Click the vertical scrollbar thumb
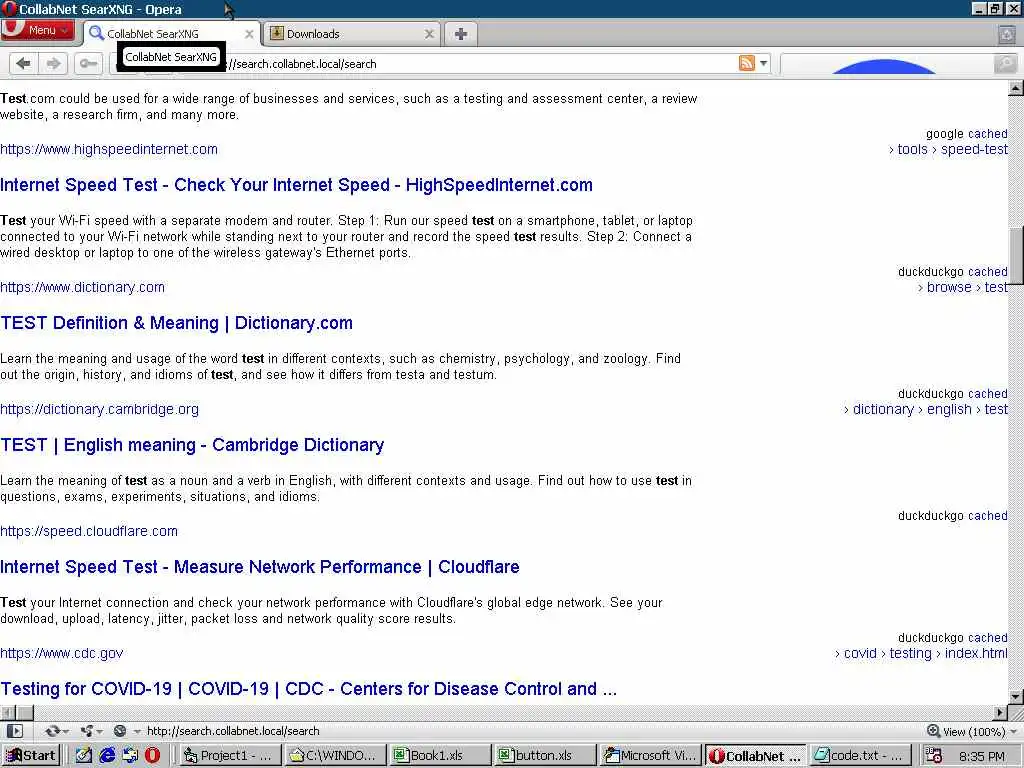Viewport: 1024px width, 768px height. click(x=1016, y=255)
